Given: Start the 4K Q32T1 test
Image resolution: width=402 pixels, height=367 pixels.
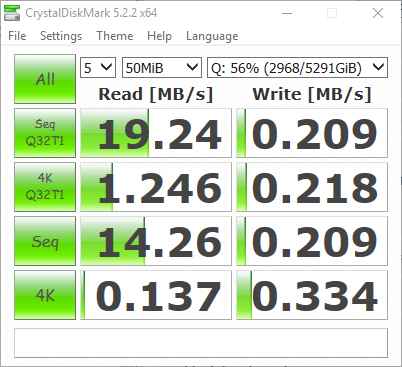Looking at the screenshot, I should [45, 187].
